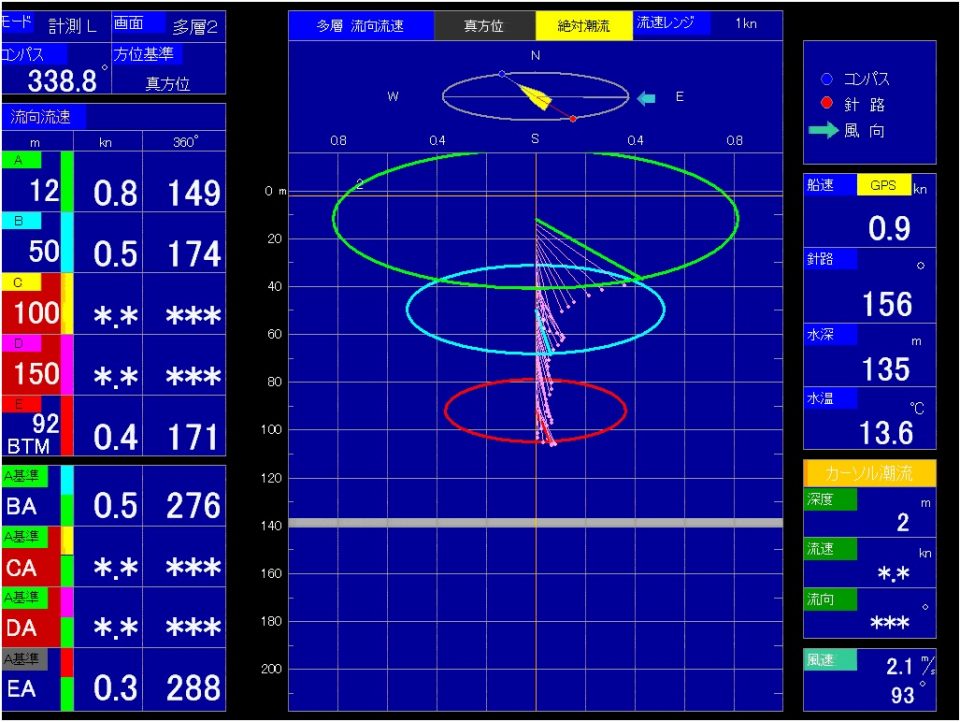This screenshot has height=722, width=960.
Task: Click layer E red tag
Action: point(21,404)
